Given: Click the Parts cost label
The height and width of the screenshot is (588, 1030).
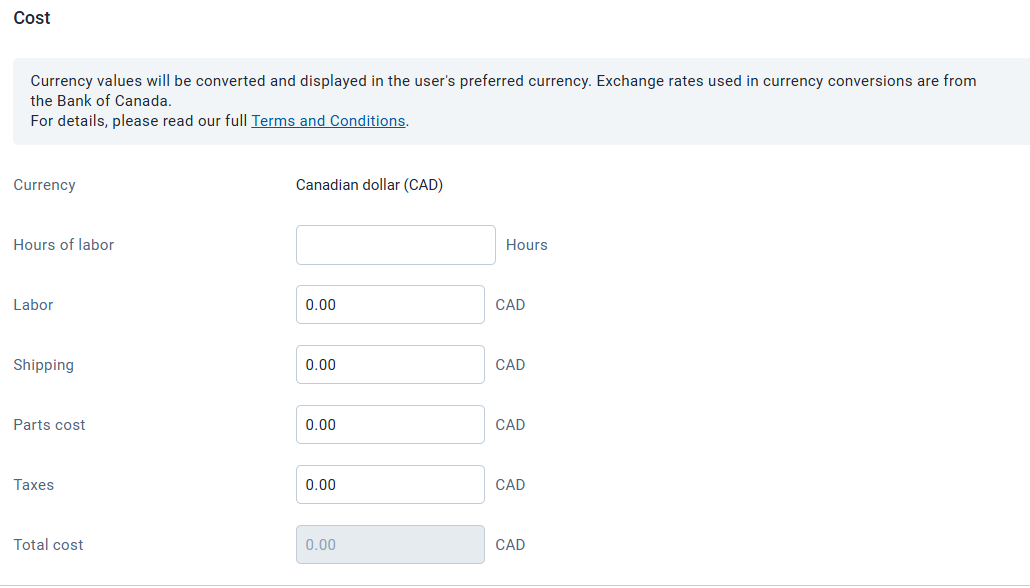Looking at the screenshot, I should [x=49, y=425].
